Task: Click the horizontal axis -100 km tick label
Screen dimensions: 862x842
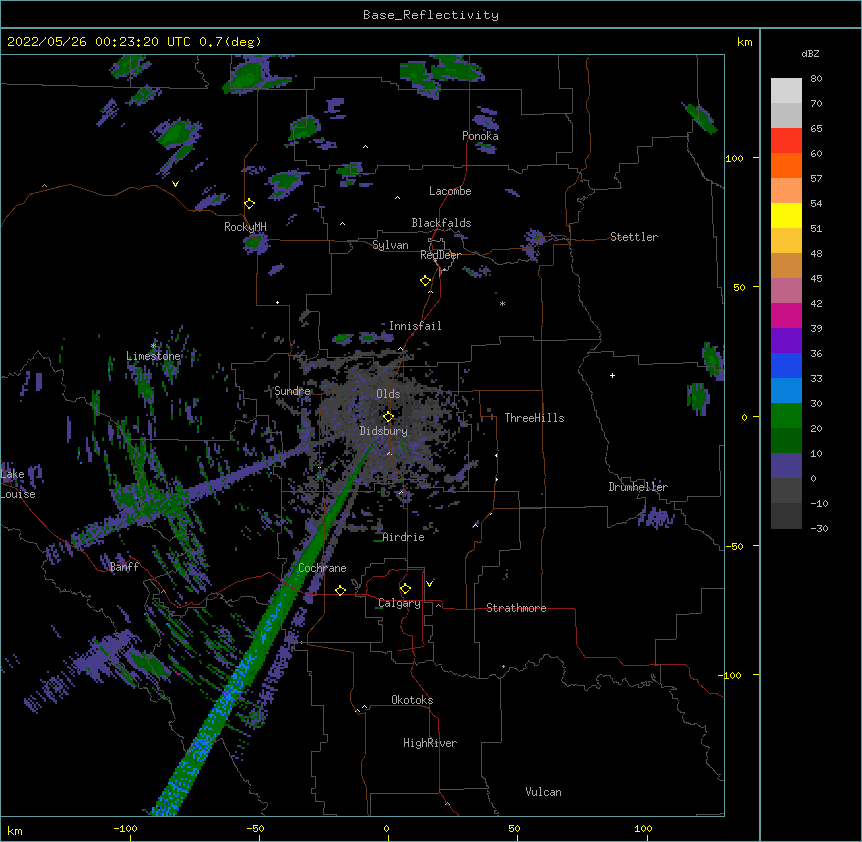Action: pyautogui.click(x=125, y=828)
